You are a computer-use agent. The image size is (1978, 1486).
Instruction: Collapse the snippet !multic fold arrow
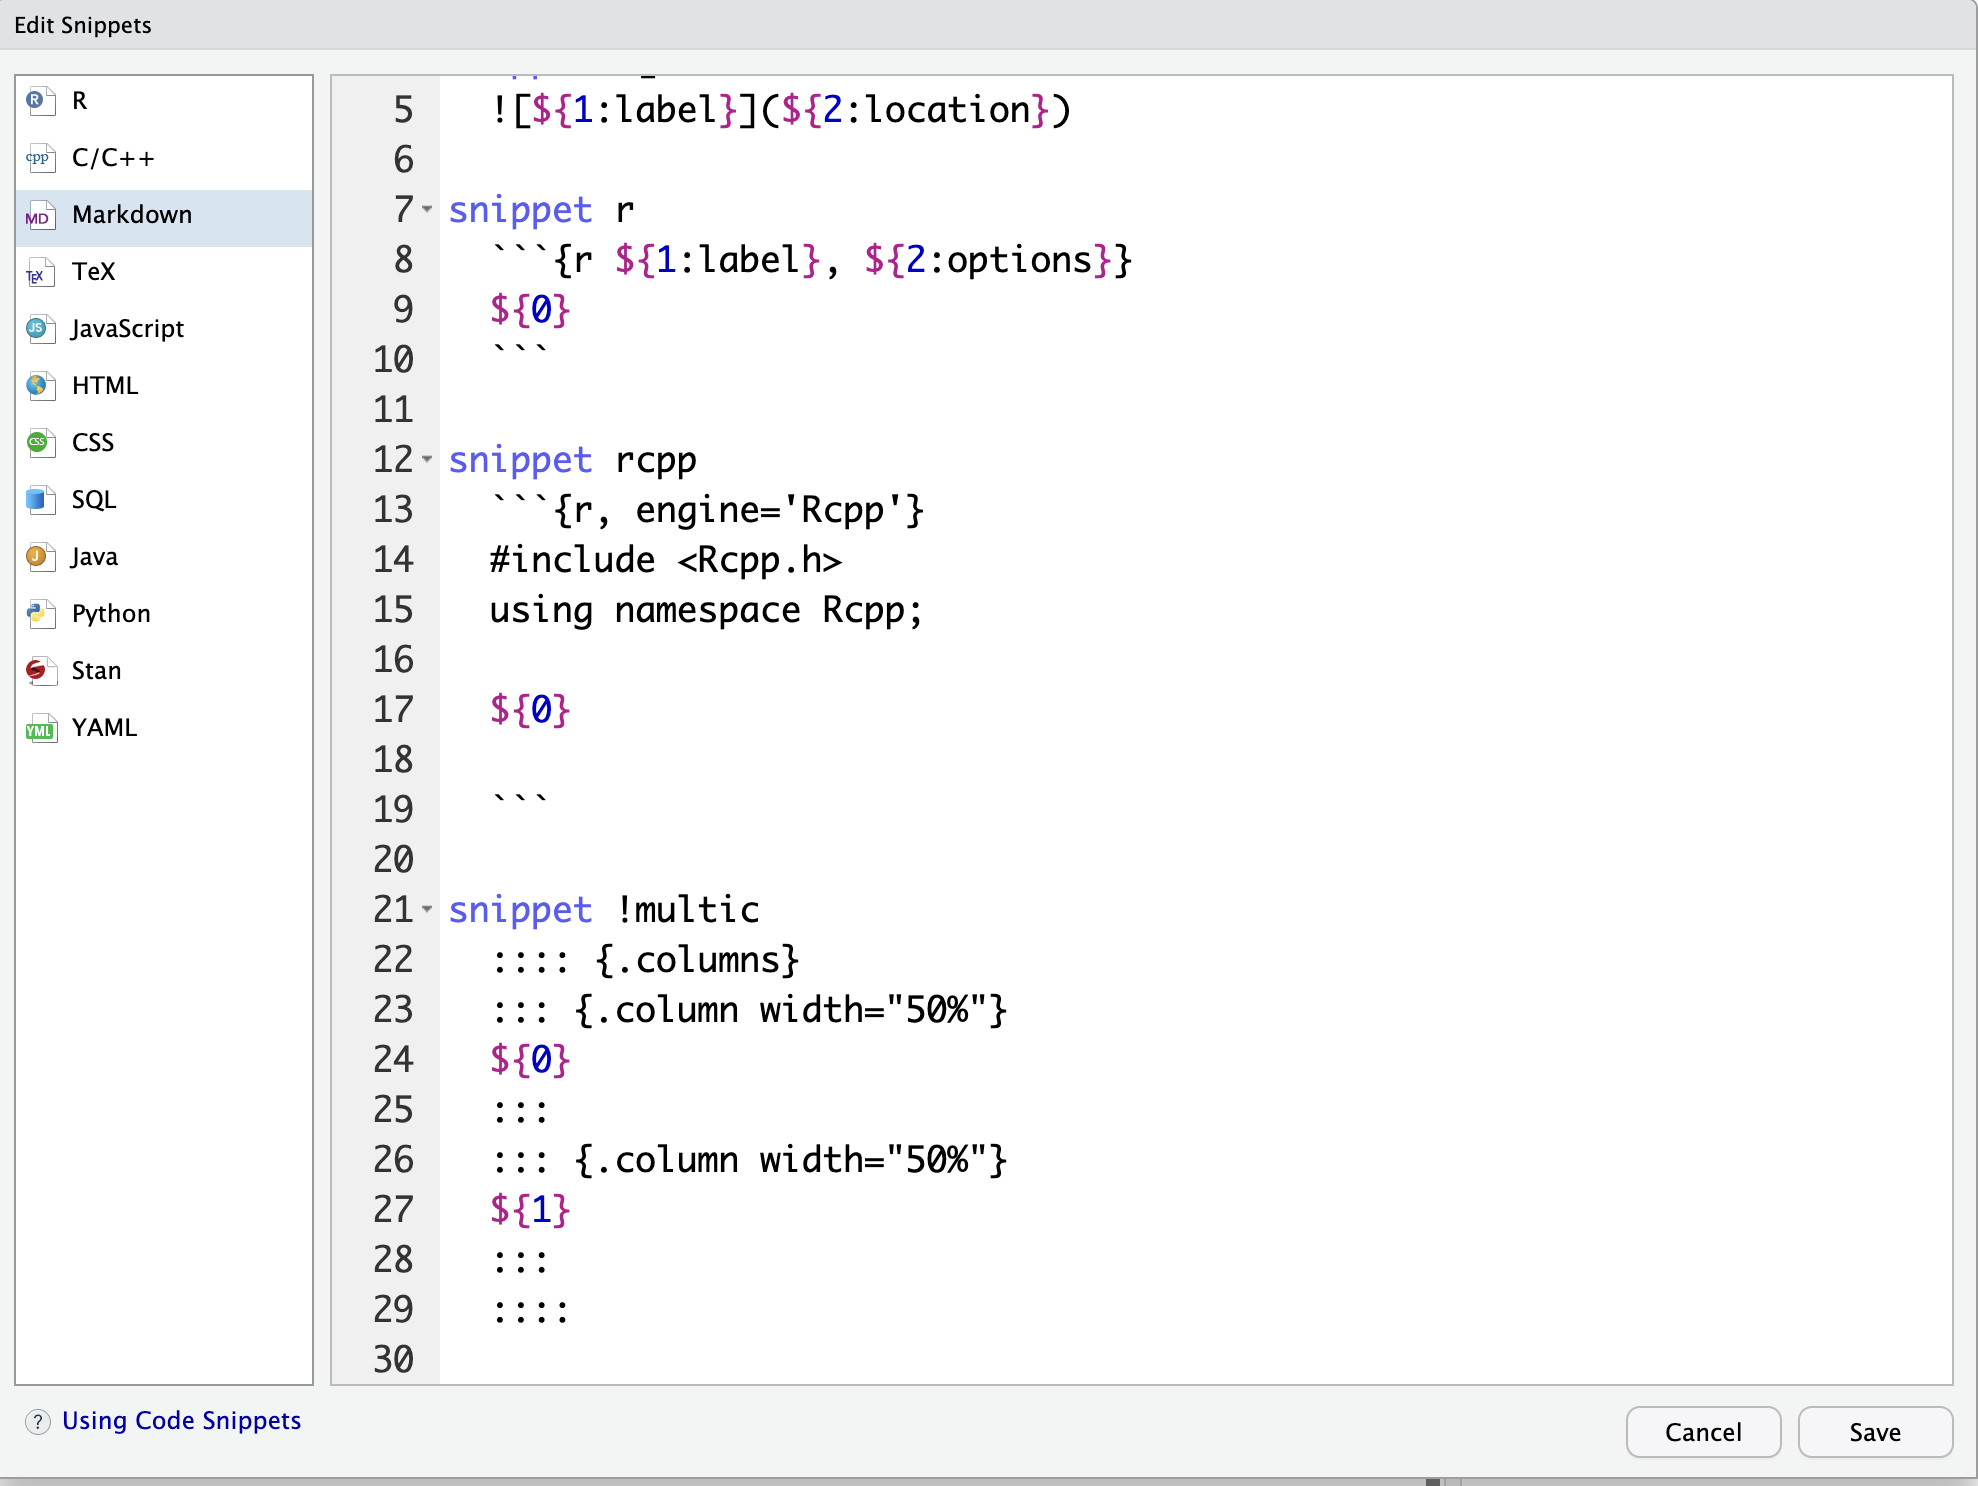[x=427, y=909]
